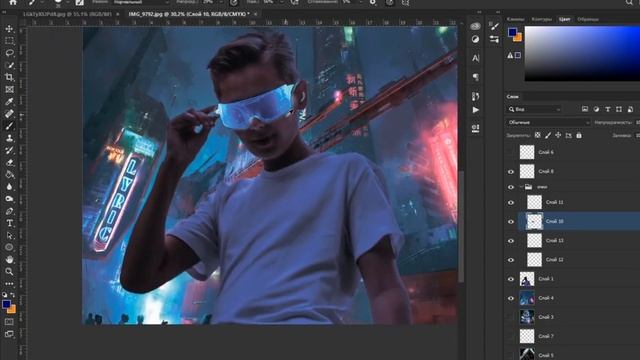Select the Lasso tool
Viewport: 640px width, 360px height.
9,53
